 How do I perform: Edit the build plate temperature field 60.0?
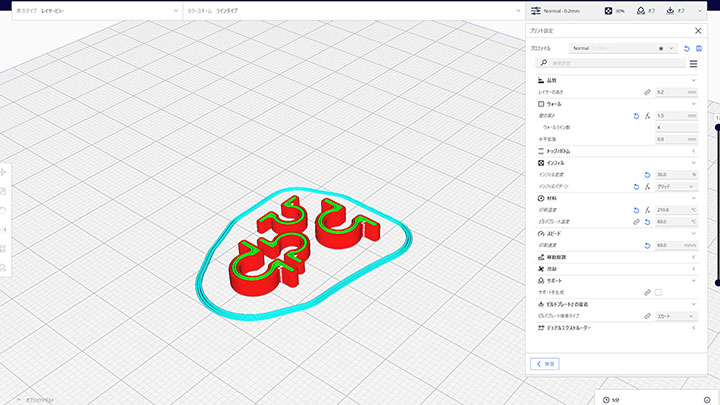(676, 222)
